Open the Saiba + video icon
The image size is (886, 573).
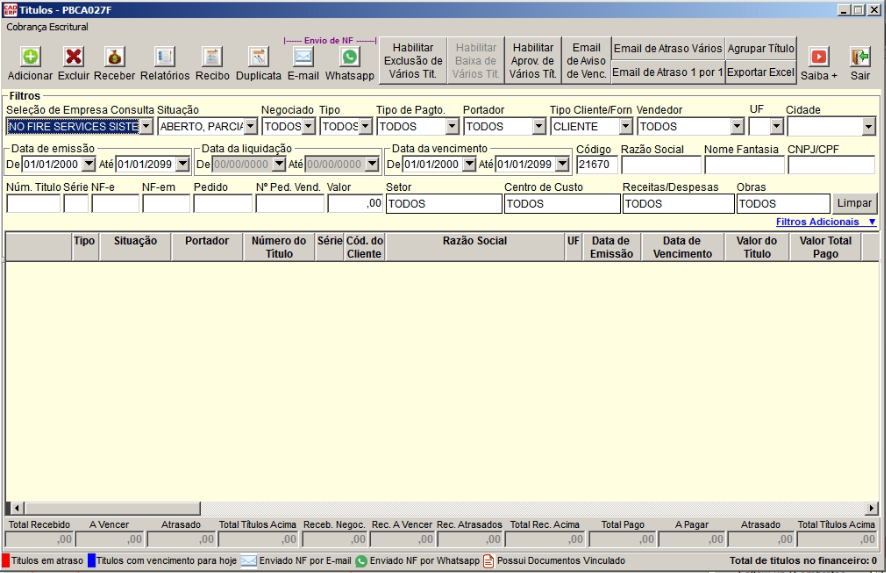(x=819, y=57)
